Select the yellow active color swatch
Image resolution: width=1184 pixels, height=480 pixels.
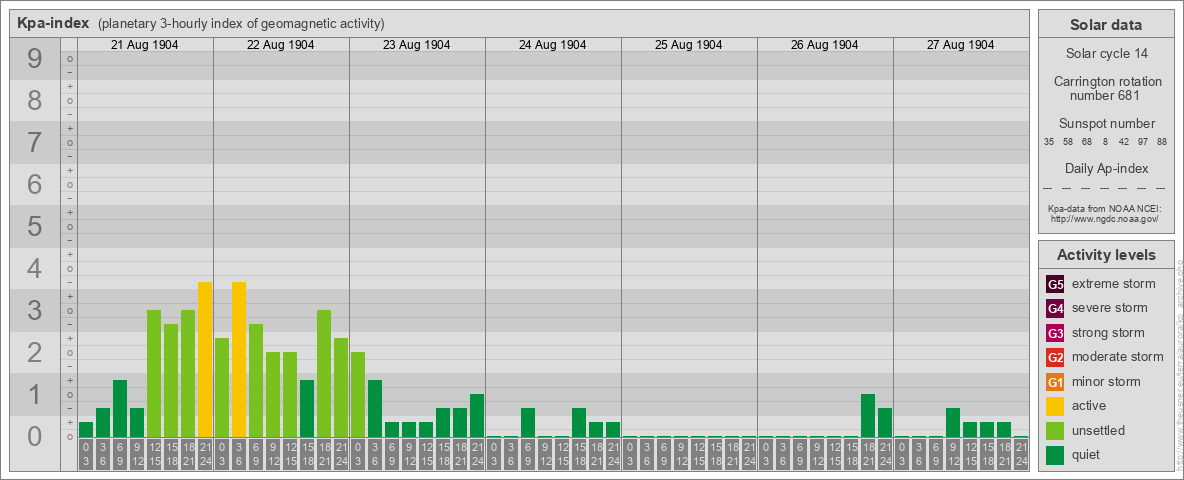[1055, 406]
